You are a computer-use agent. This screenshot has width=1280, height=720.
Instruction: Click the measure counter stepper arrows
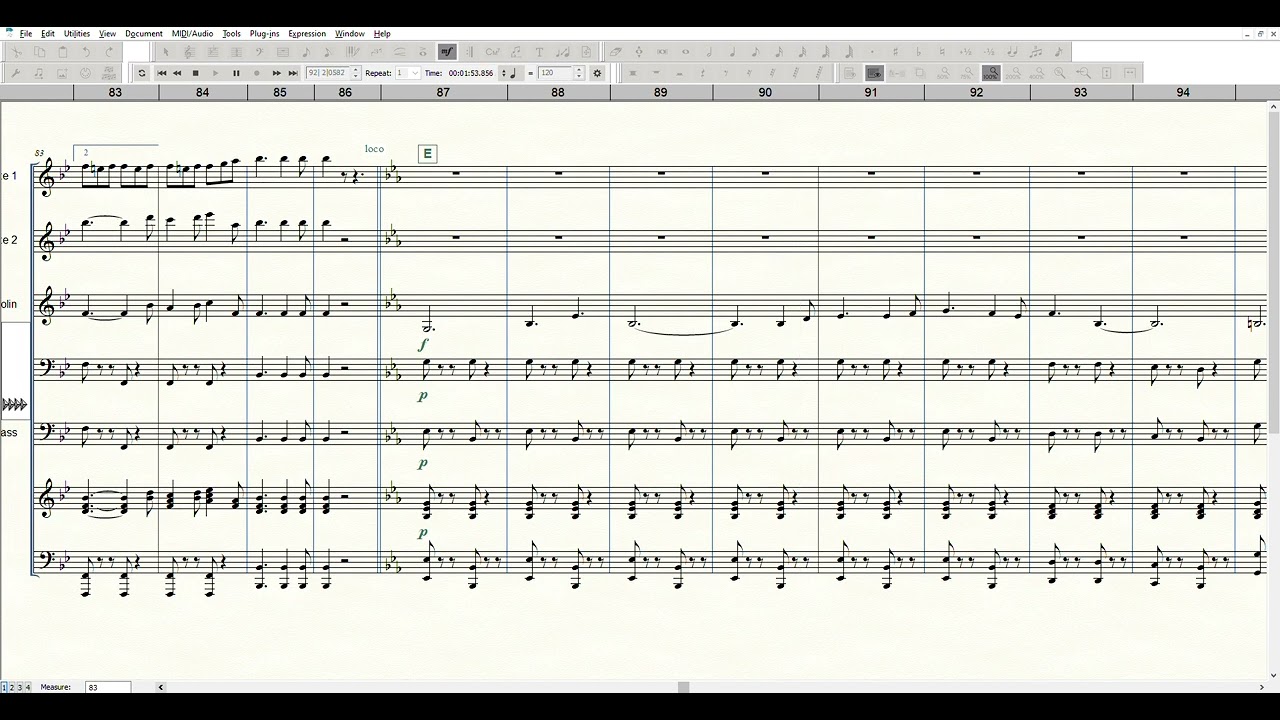[355, 73]
